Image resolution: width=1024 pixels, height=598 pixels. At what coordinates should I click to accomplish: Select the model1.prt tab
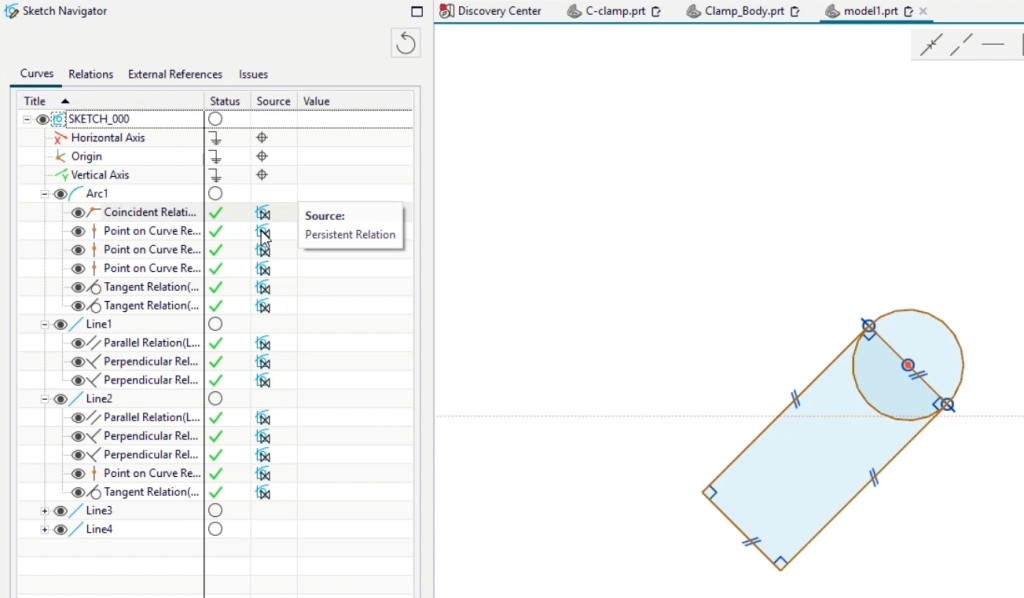(870, 11)
